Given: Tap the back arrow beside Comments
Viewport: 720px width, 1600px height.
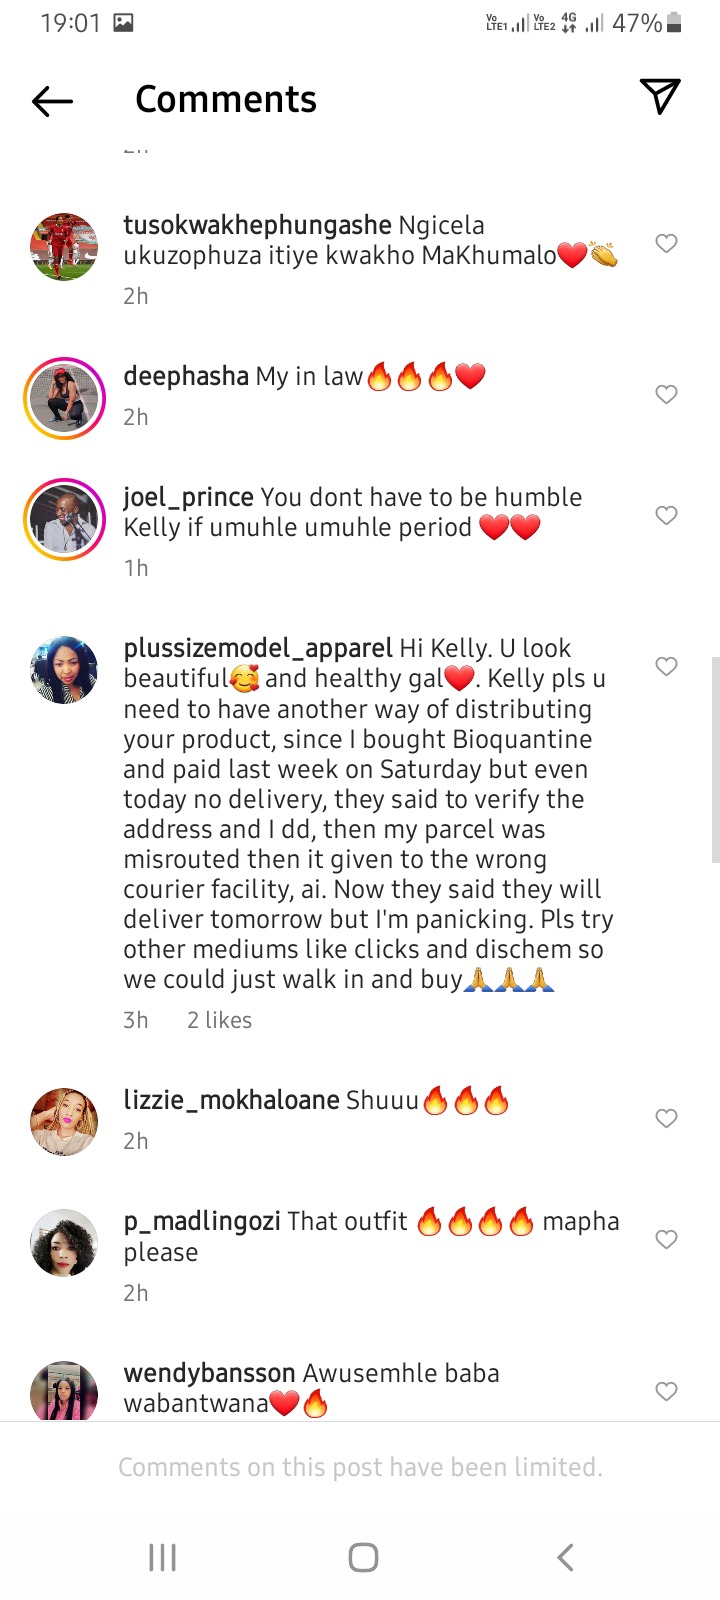Looking at the screenshot, I should (x=52, y=100).
